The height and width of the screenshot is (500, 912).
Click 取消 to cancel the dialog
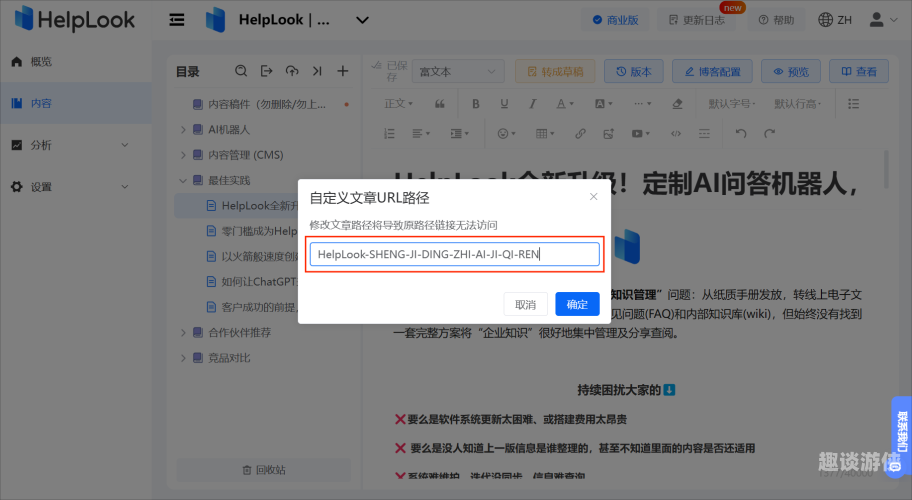click(x=525, y=304)
